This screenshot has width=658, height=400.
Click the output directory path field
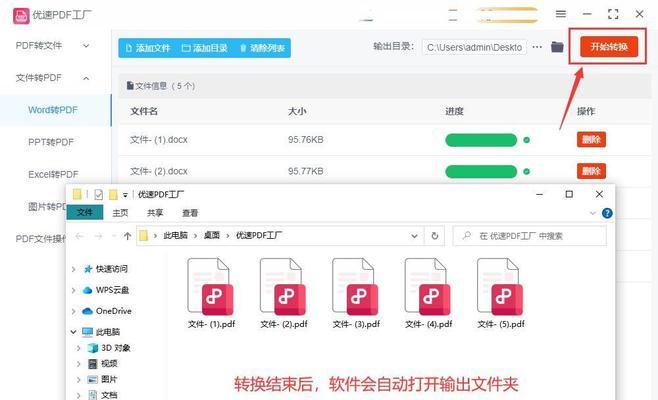474,47
